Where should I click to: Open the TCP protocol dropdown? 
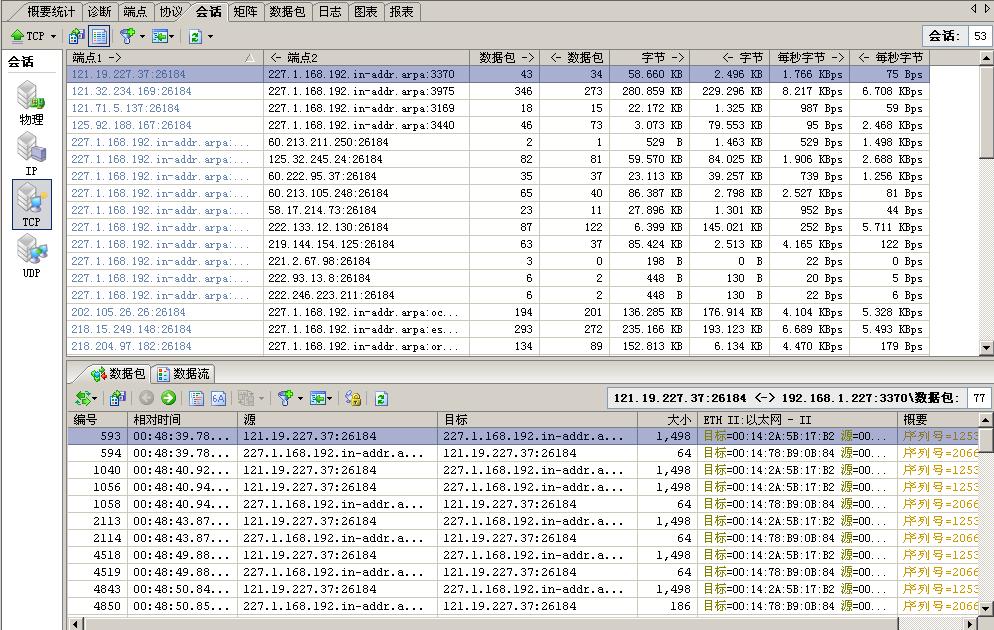click(x=33, y=36)
